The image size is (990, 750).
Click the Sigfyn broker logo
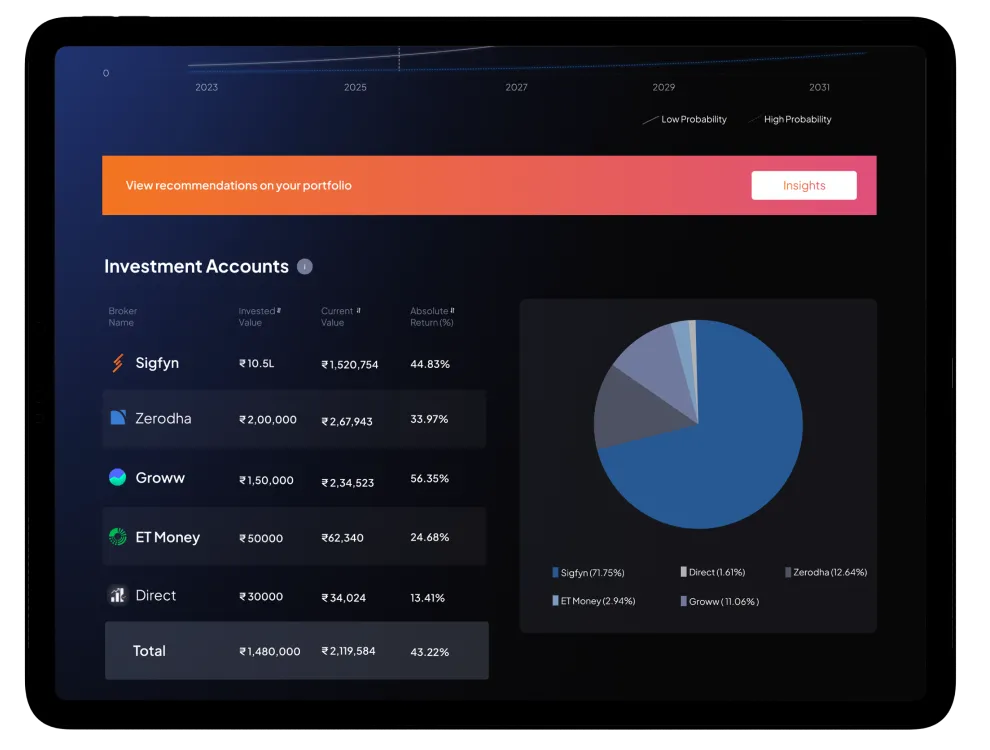[x=118, y=363]
